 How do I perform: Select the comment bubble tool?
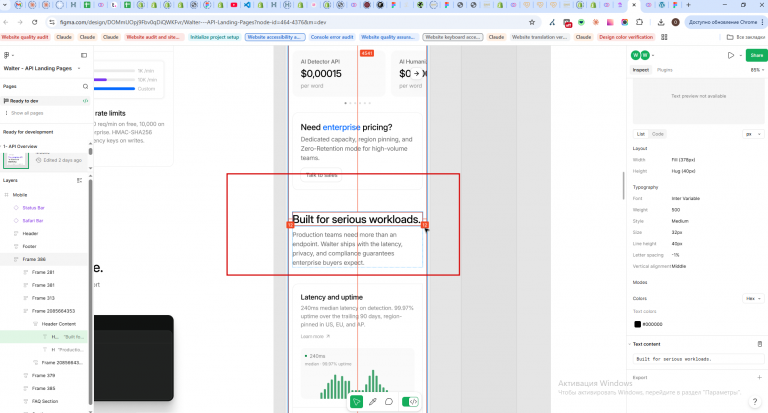389,402
